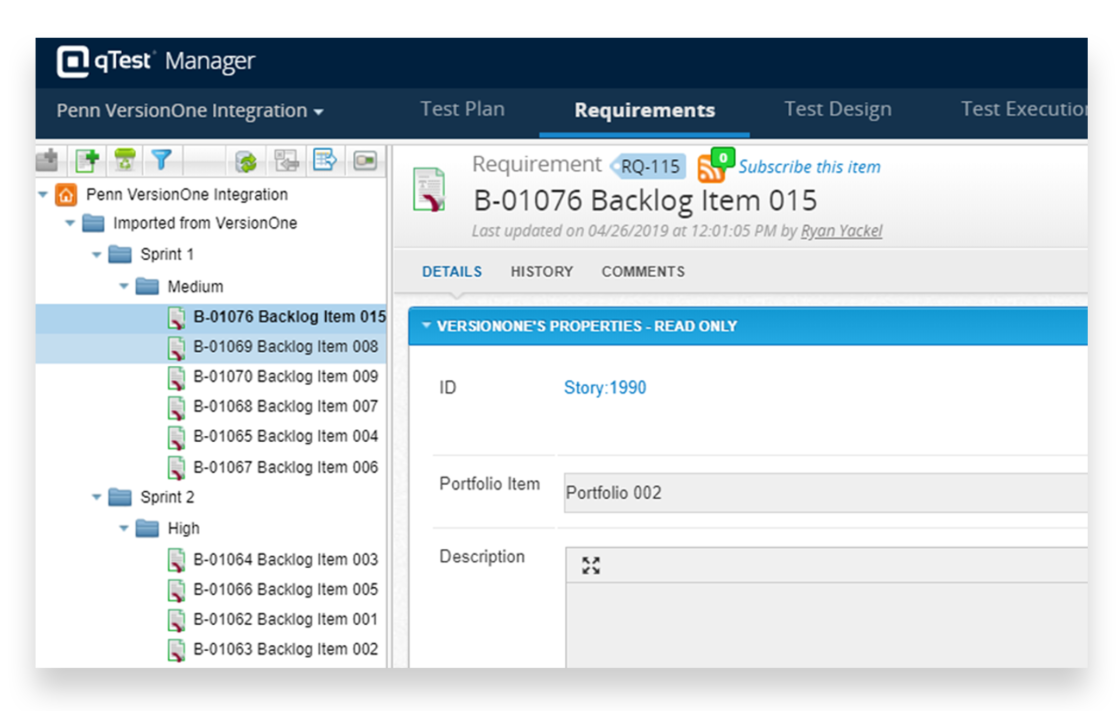Click the Subscribe this item link

(809, 167)
